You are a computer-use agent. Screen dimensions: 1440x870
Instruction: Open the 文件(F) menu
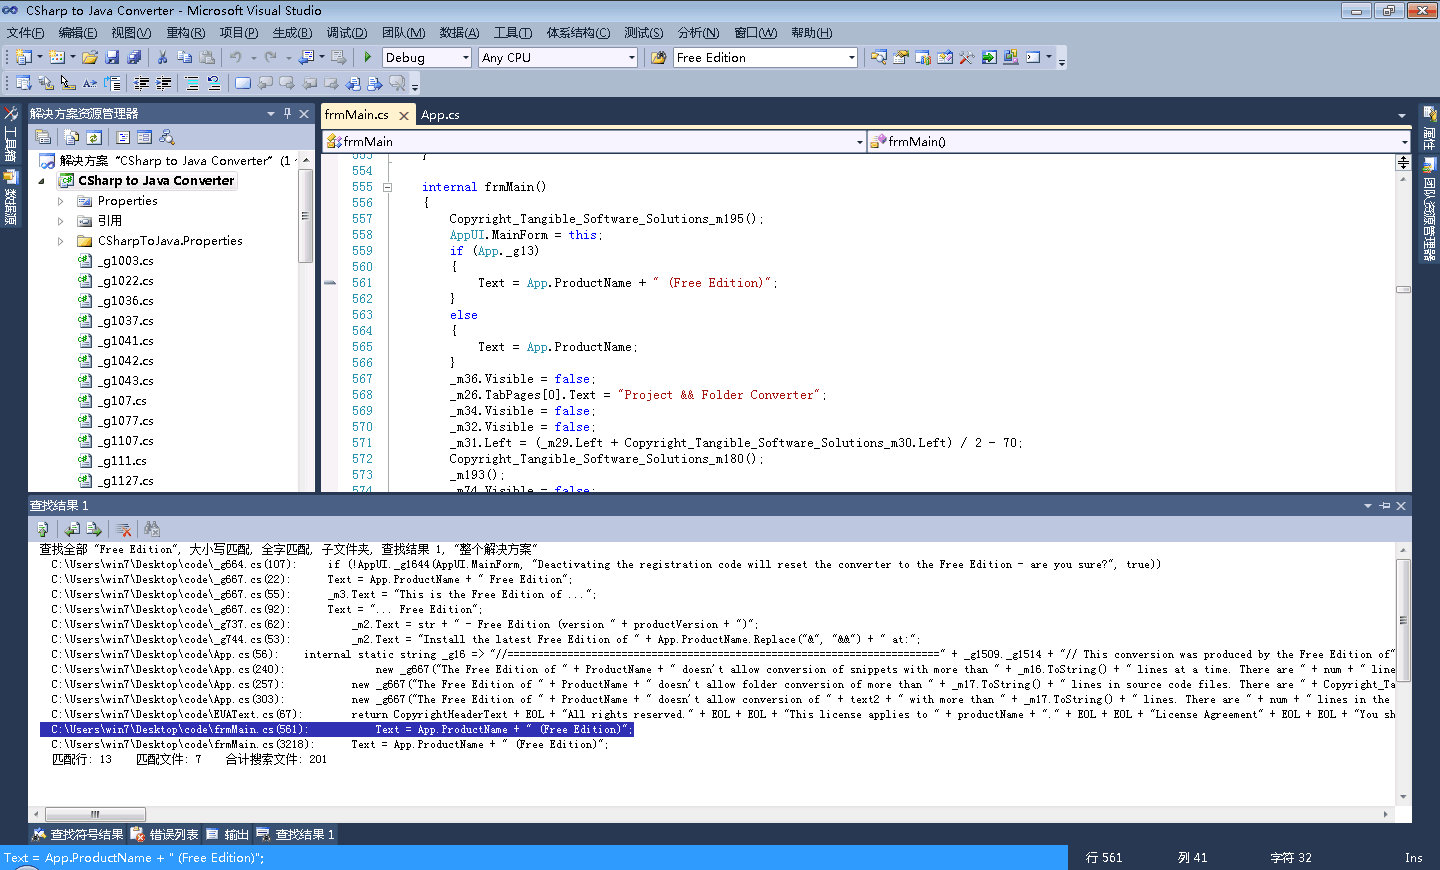pyautogui.click(x=25, y=33)
